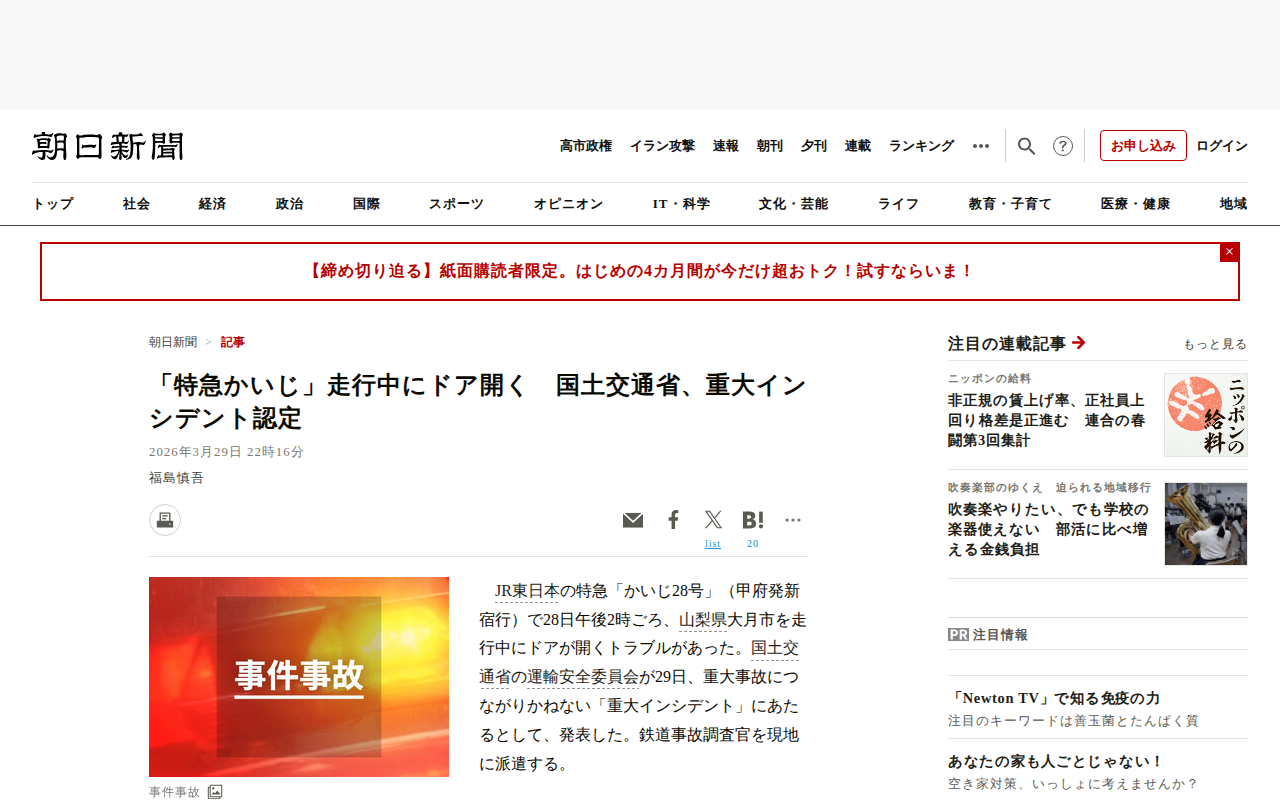Open the ライフ section

click(899, 204)
